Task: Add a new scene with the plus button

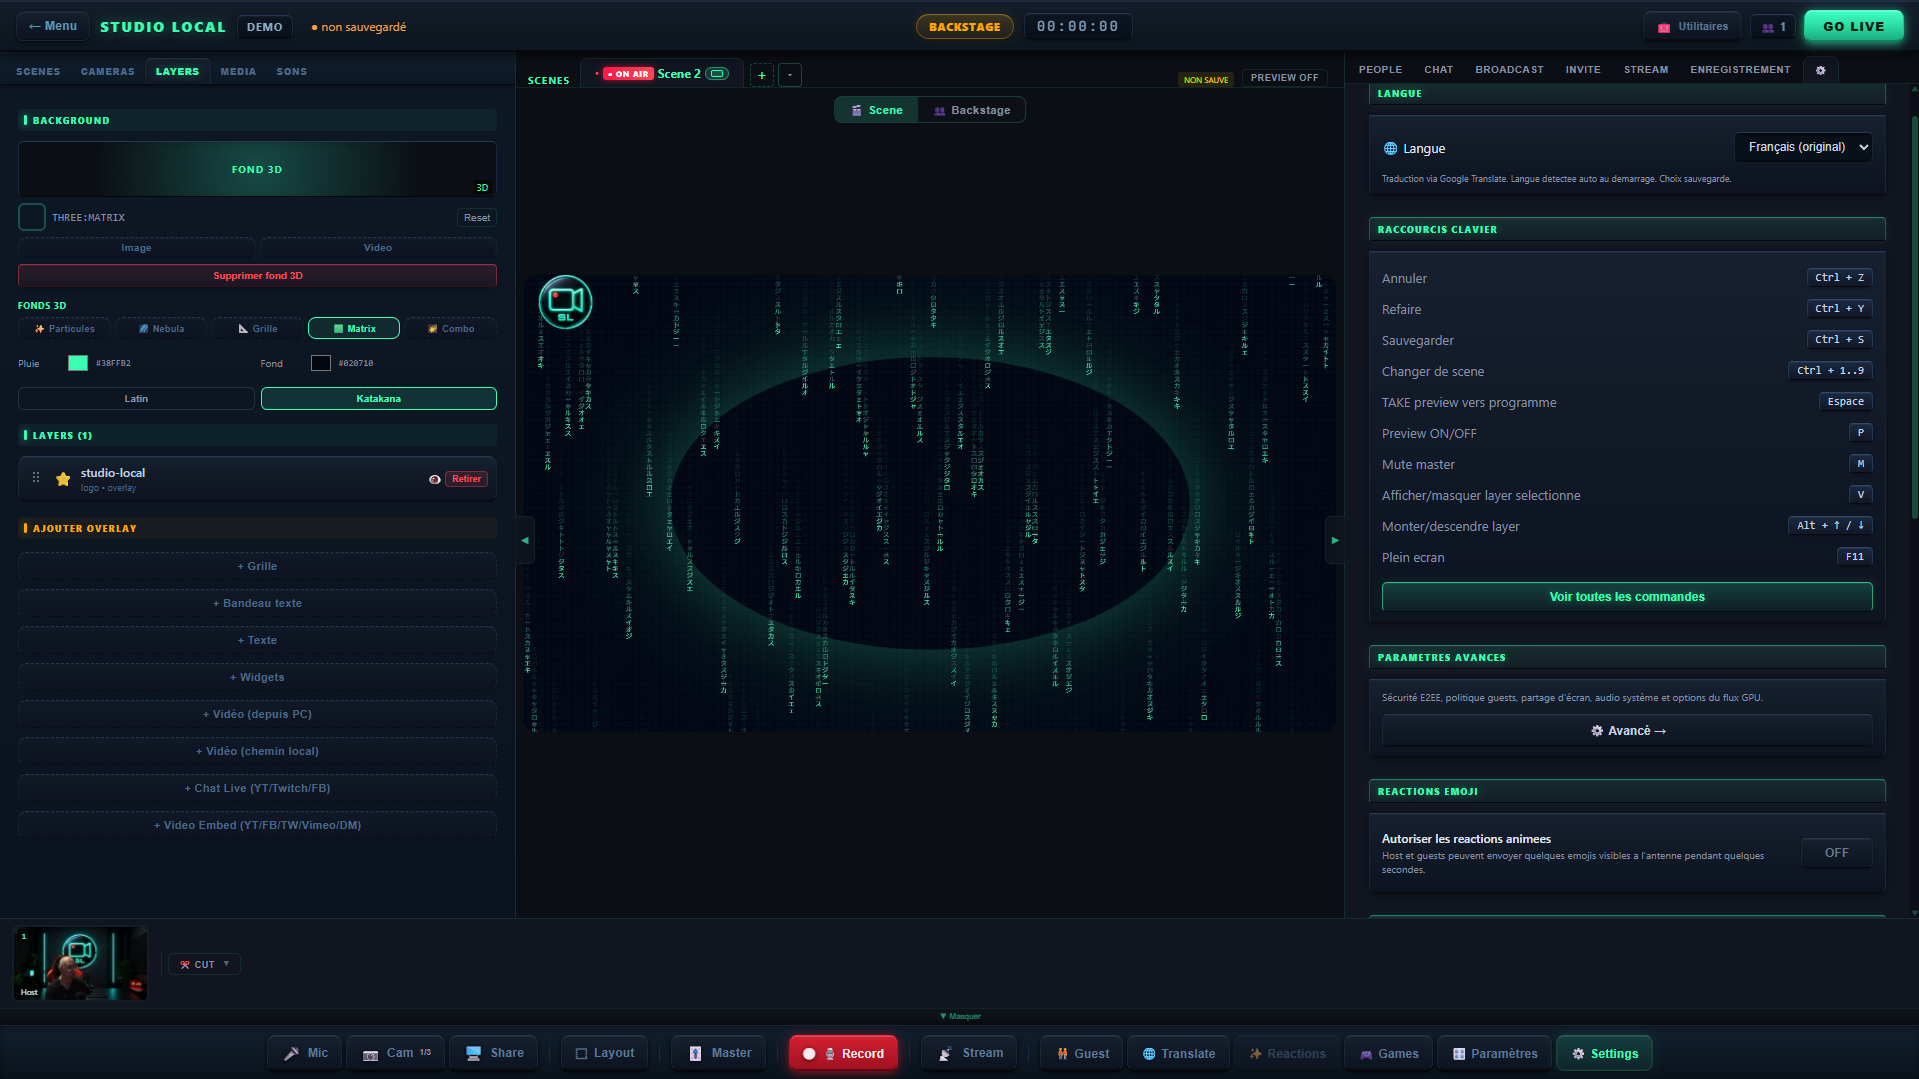Action: [x=761, y=75]
